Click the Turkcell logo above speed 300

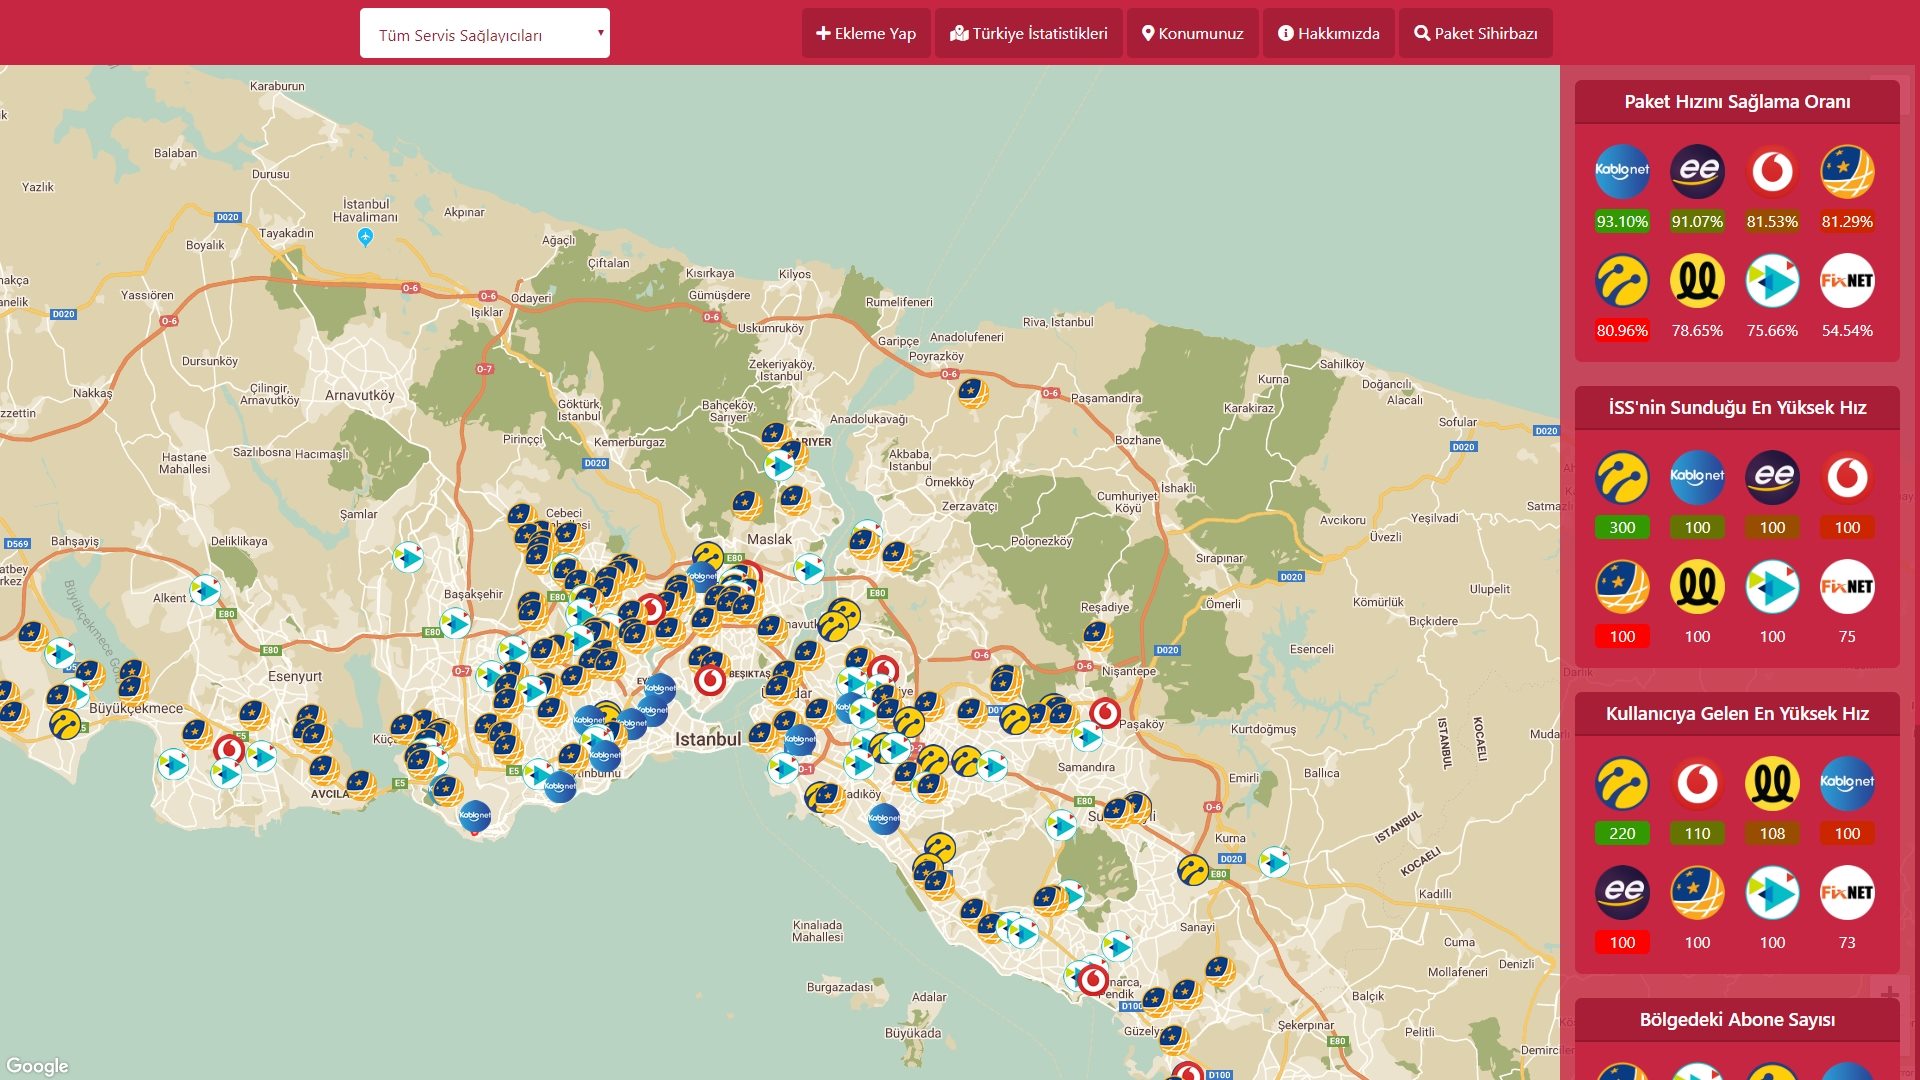click(x=1622, y=477)
